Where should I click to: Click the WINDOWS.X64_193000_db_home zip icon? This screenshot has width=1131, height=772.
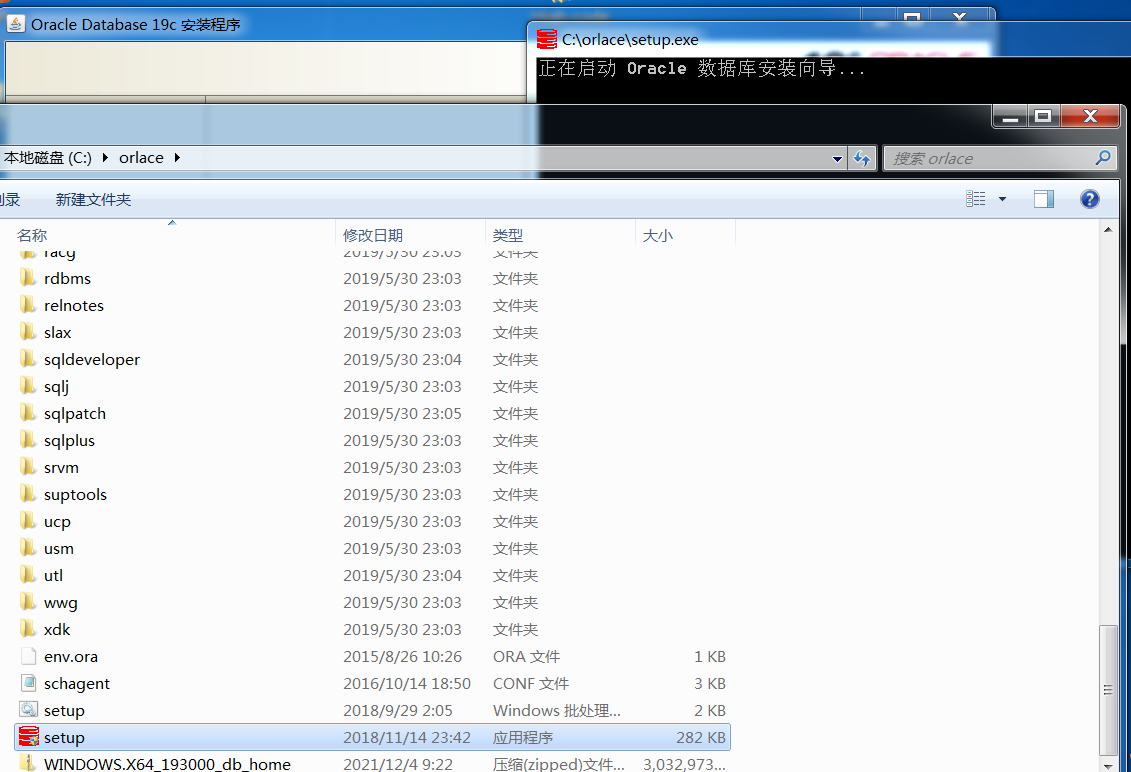pyautogui.click(x=28, y=763)
